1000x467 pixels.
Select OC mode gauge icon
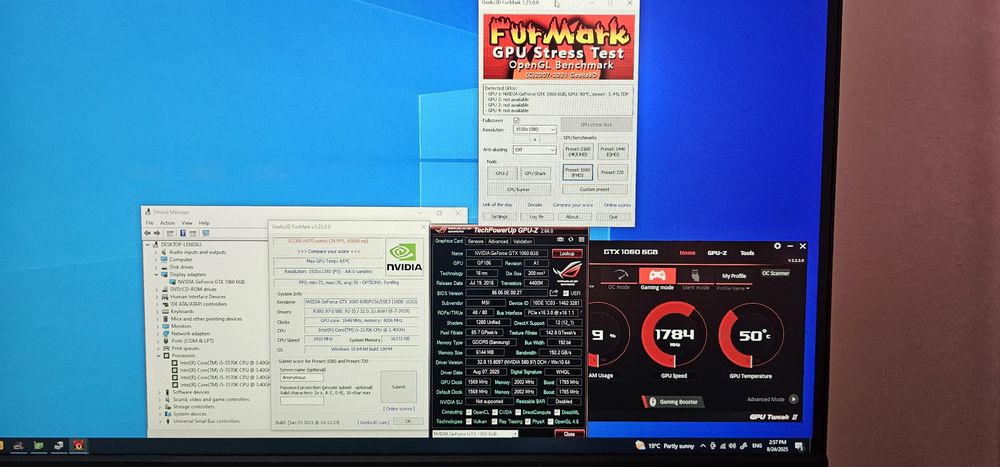pyautogui.click(x=619, y=276)
